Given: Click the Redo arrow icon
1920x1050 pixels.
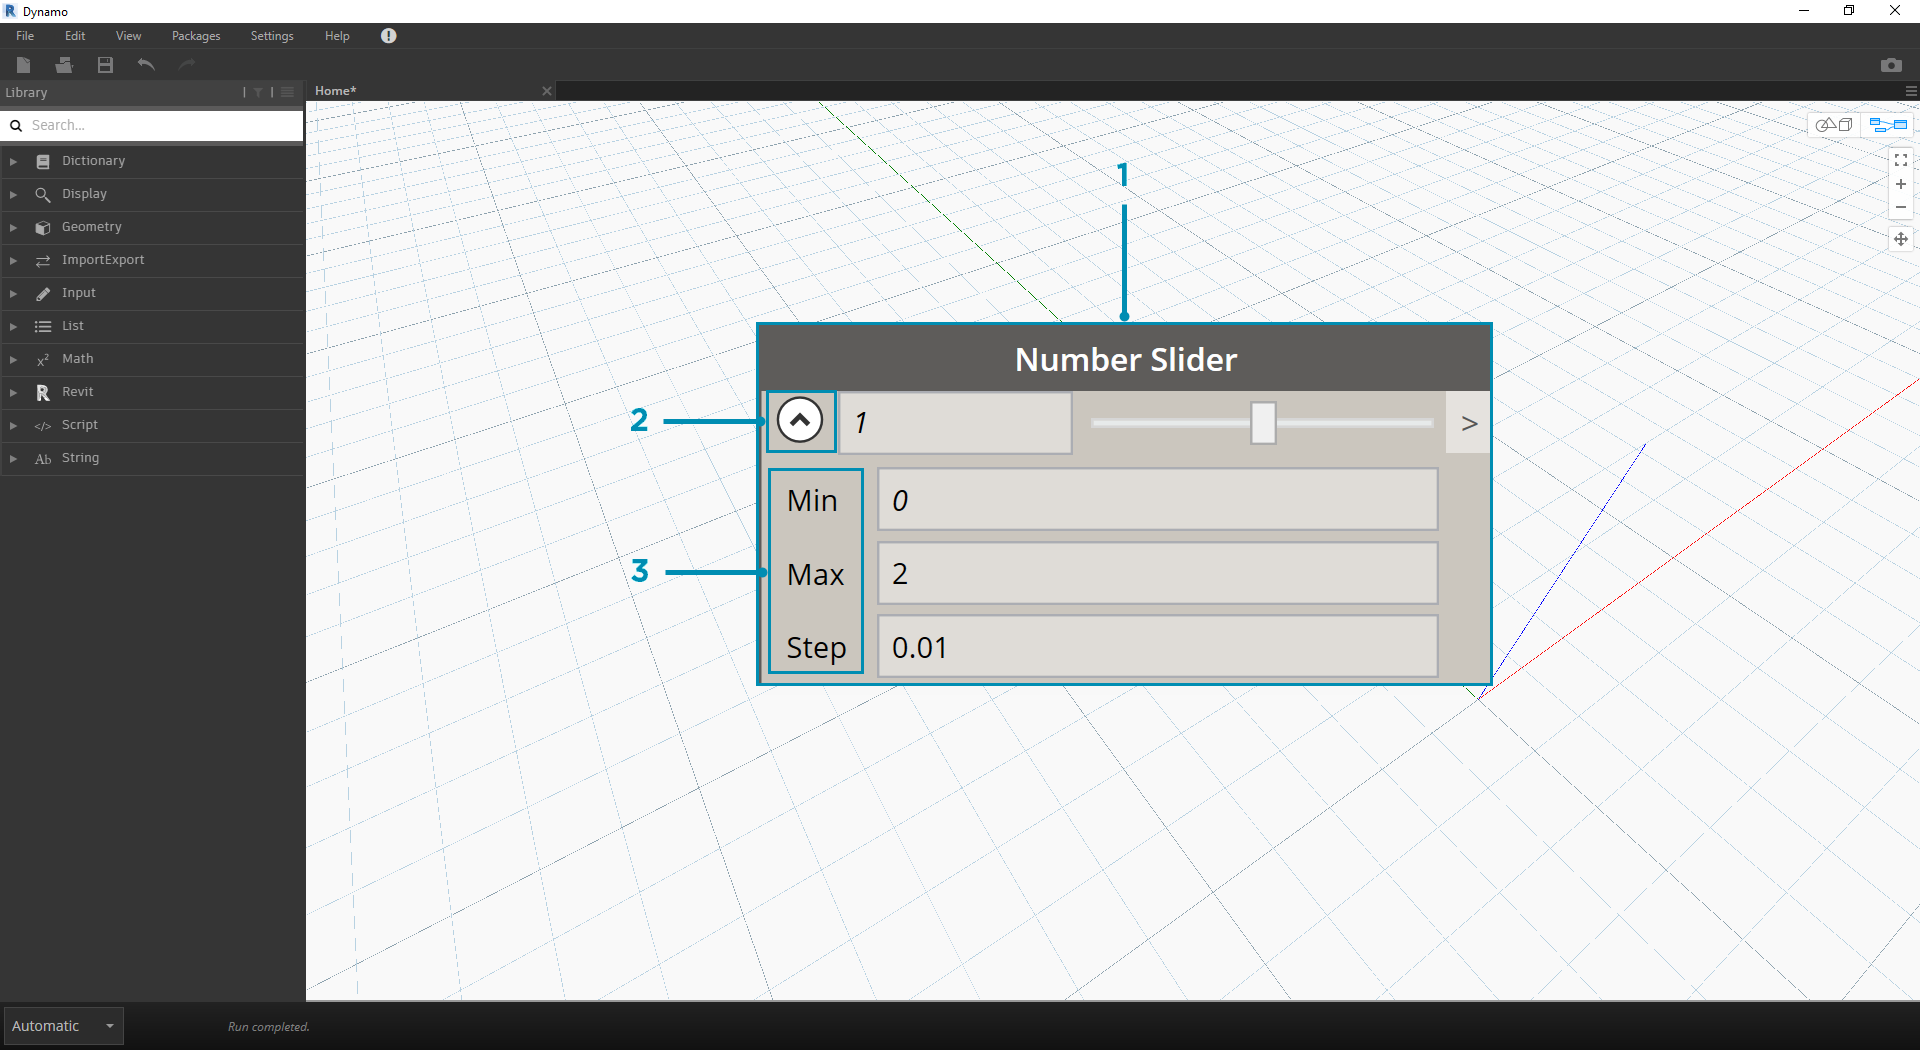Looking at the screenshot, I should (x=187, y=65).
